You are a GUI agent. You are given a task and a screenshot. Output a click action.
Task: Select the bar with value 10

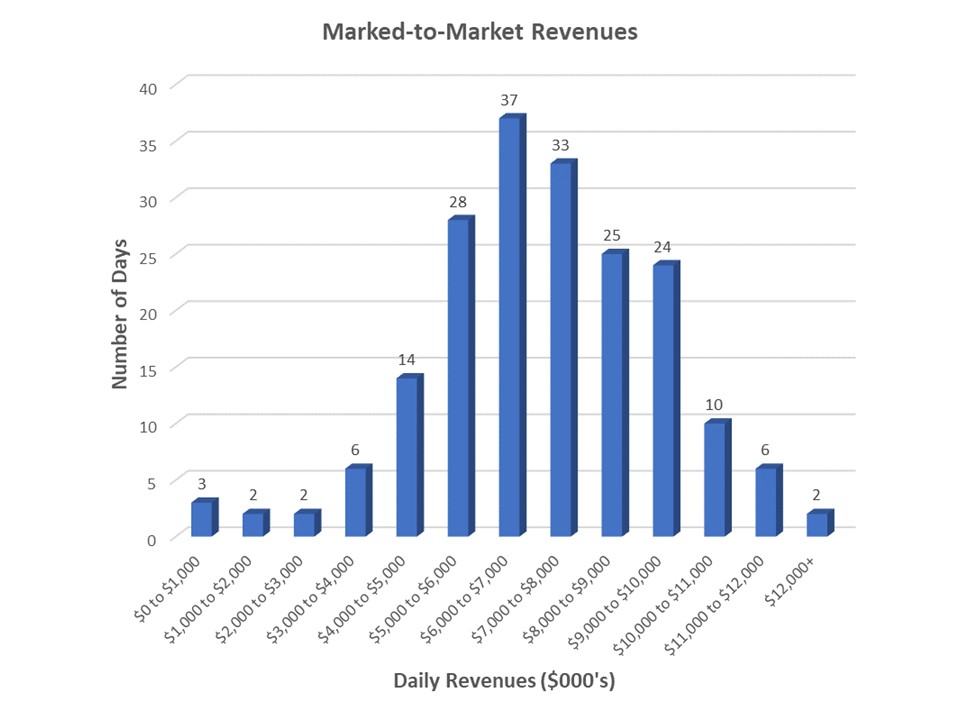tap(715, 480)
